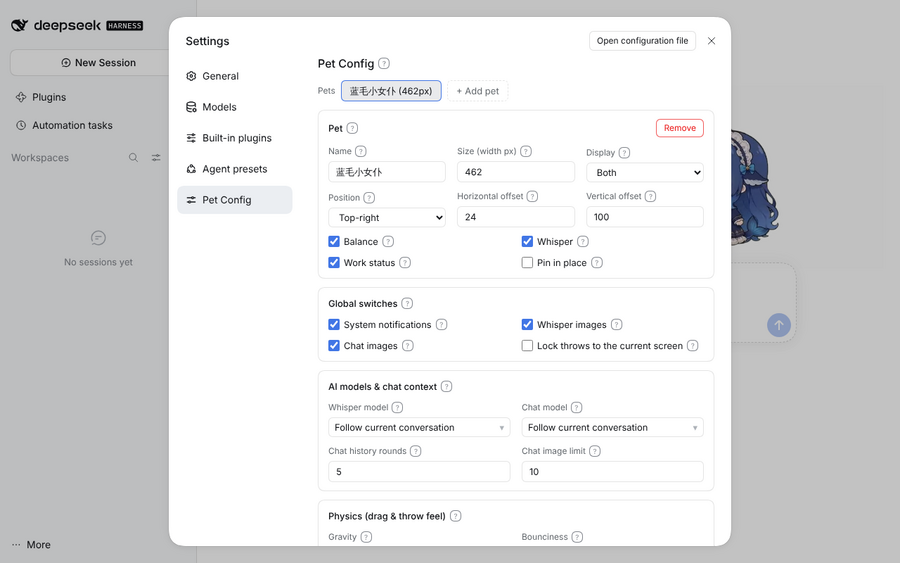
Task: Click the help icon next to System notifications
Action: click(x=441, y=325)
